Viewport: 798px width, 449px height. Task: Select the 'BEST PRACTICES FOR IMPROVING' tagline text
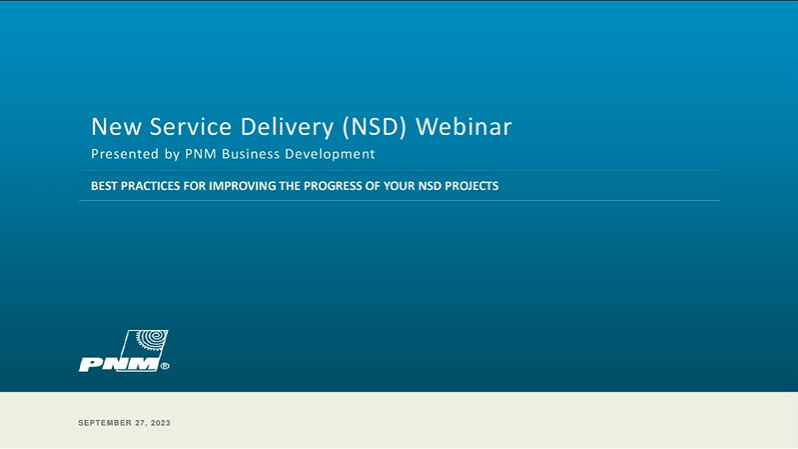294,186
